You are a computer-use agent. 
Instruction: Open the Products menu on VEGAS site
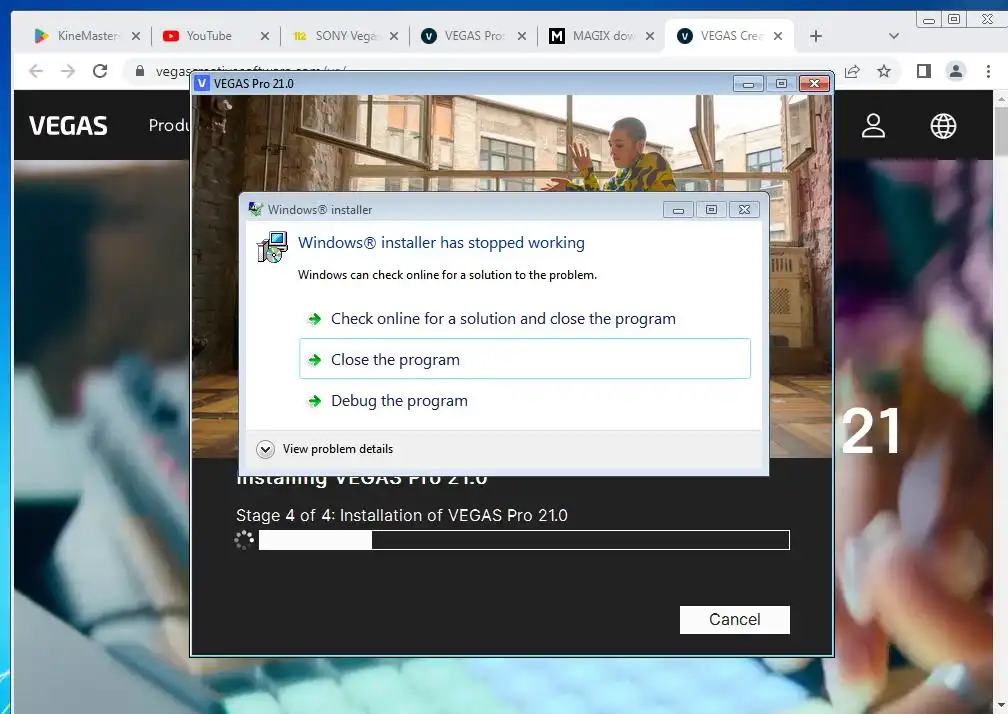[x=169, y=125]
